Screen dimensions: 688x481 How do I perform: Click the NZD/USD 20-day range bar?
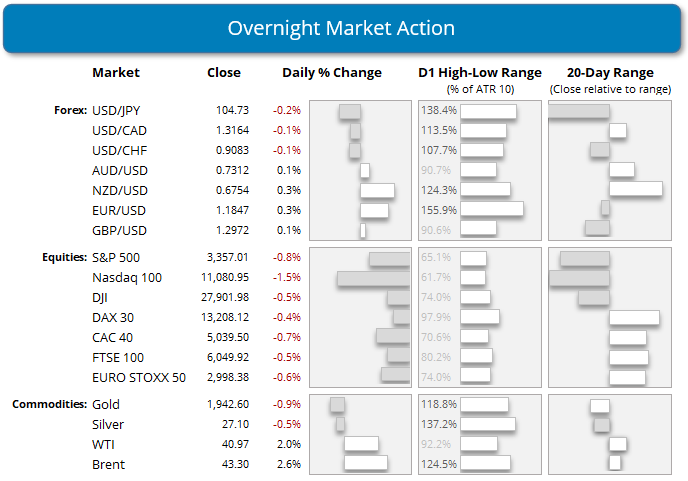635,189
